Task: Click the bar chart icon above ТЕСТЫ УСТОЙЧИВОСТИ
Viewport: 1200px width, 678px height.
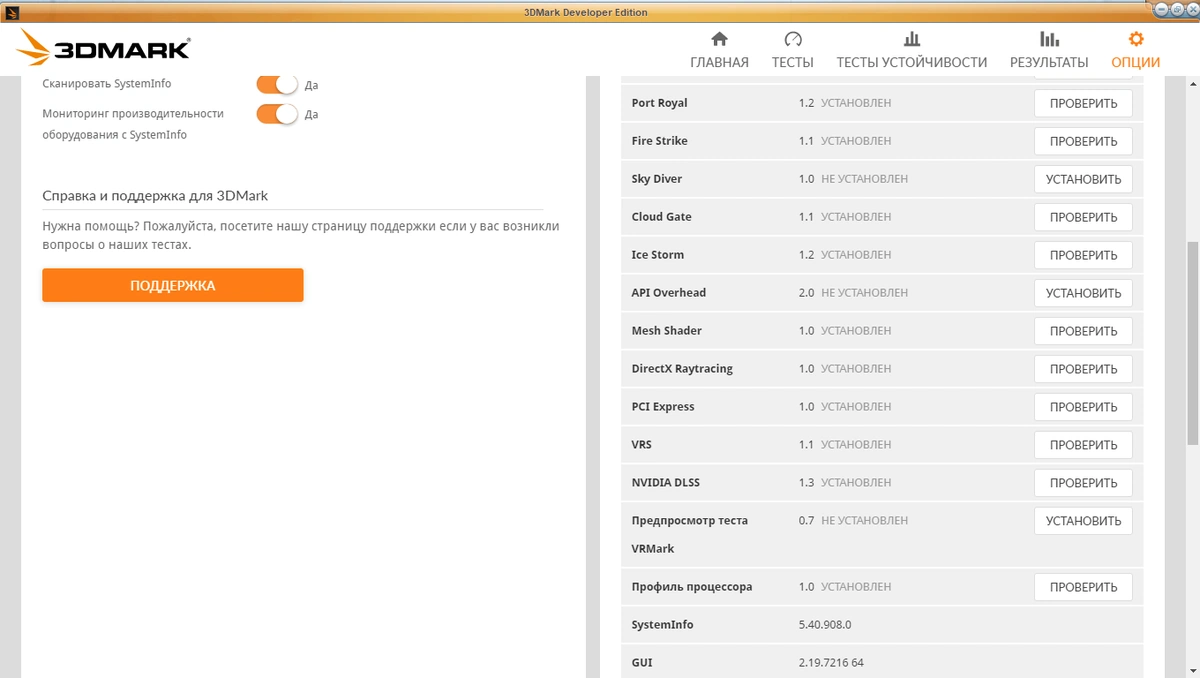Action: [x=912, y=39]
